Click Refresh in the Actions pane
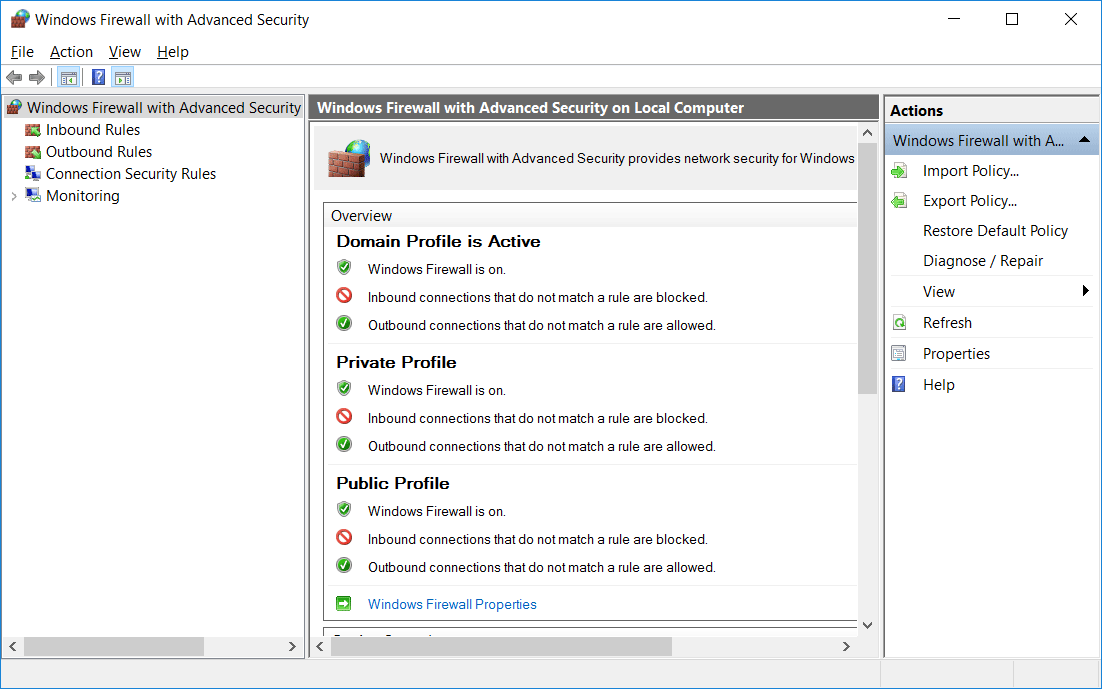 click(946, 323)
